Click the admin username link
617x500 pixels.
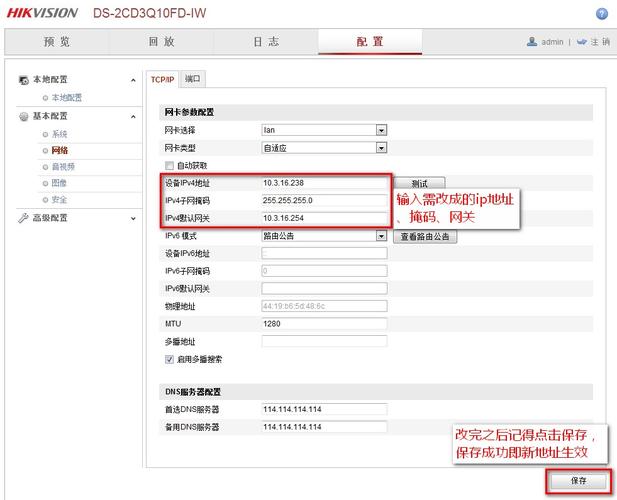(x=552, y=42)
